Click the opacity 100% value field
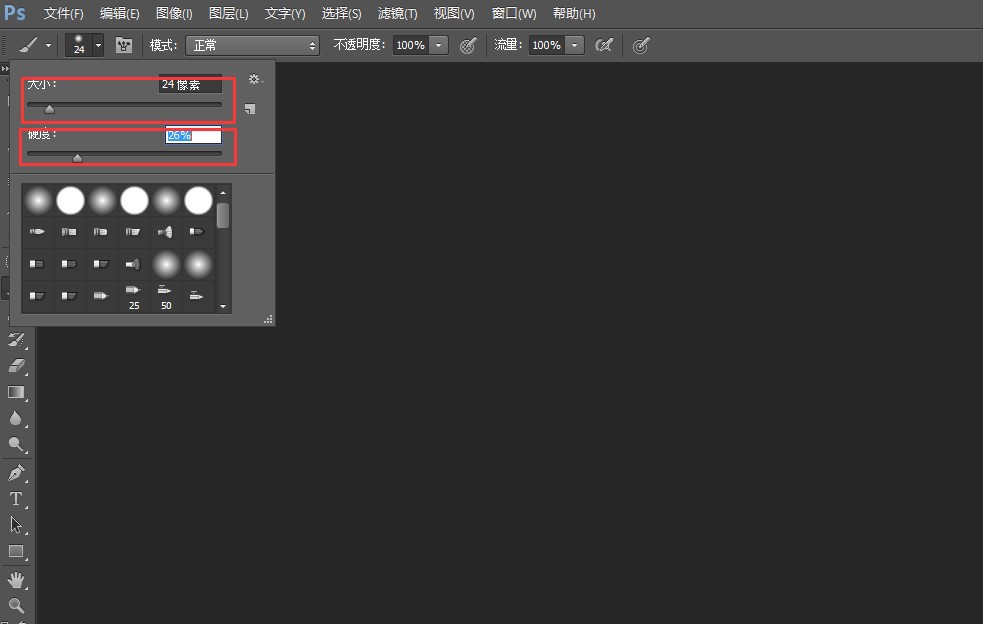Viewport: 983px width, 624px height. 411,45
